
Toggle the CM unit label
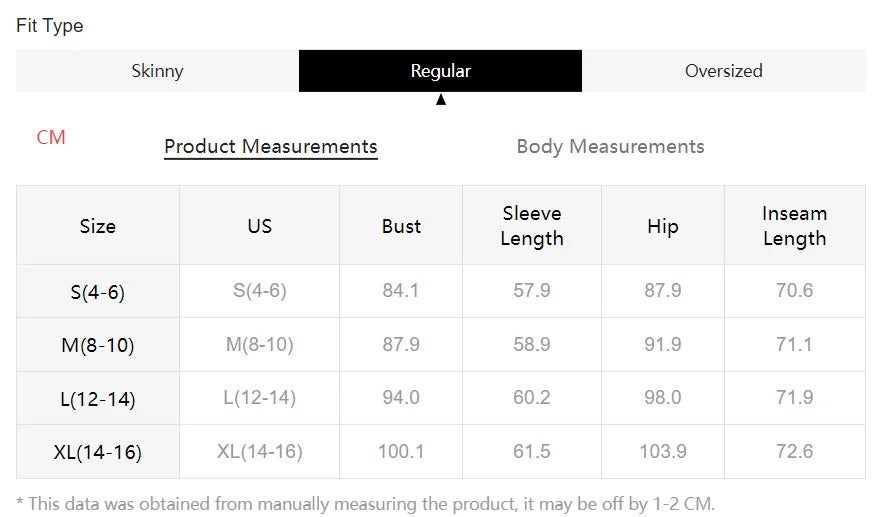click(x=51, y=137)
